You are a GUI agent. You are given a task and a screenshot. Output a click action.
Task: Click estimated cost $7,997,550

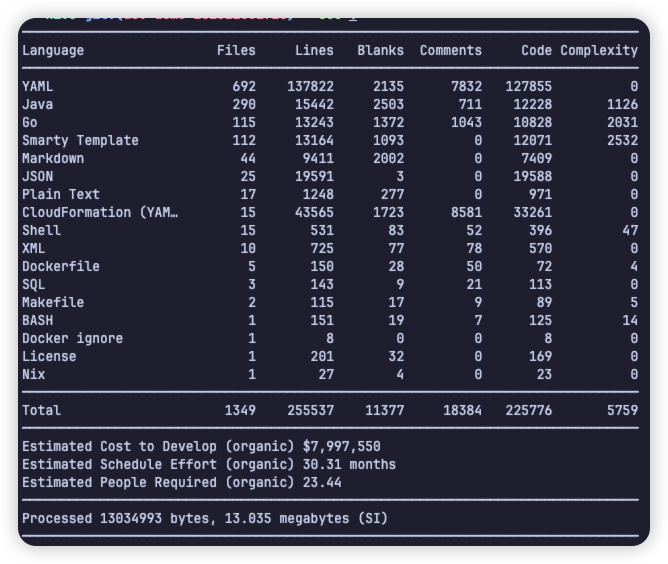point(342,446)
